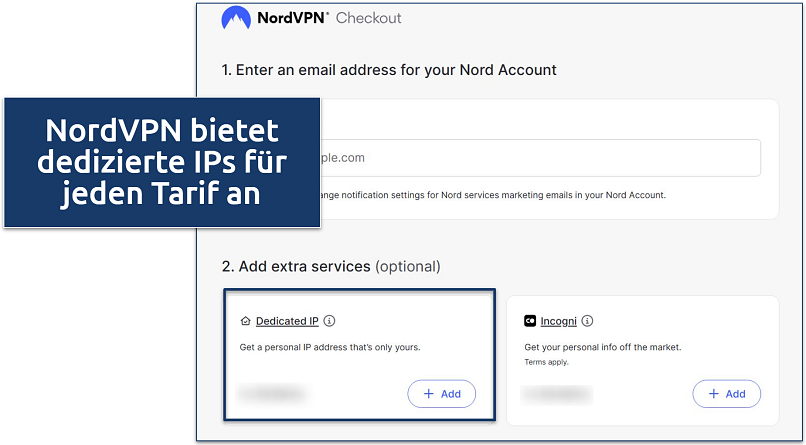Click the house icon beside Dedicated IP
The height and width of the screenshot is (445, 806).
246,322
